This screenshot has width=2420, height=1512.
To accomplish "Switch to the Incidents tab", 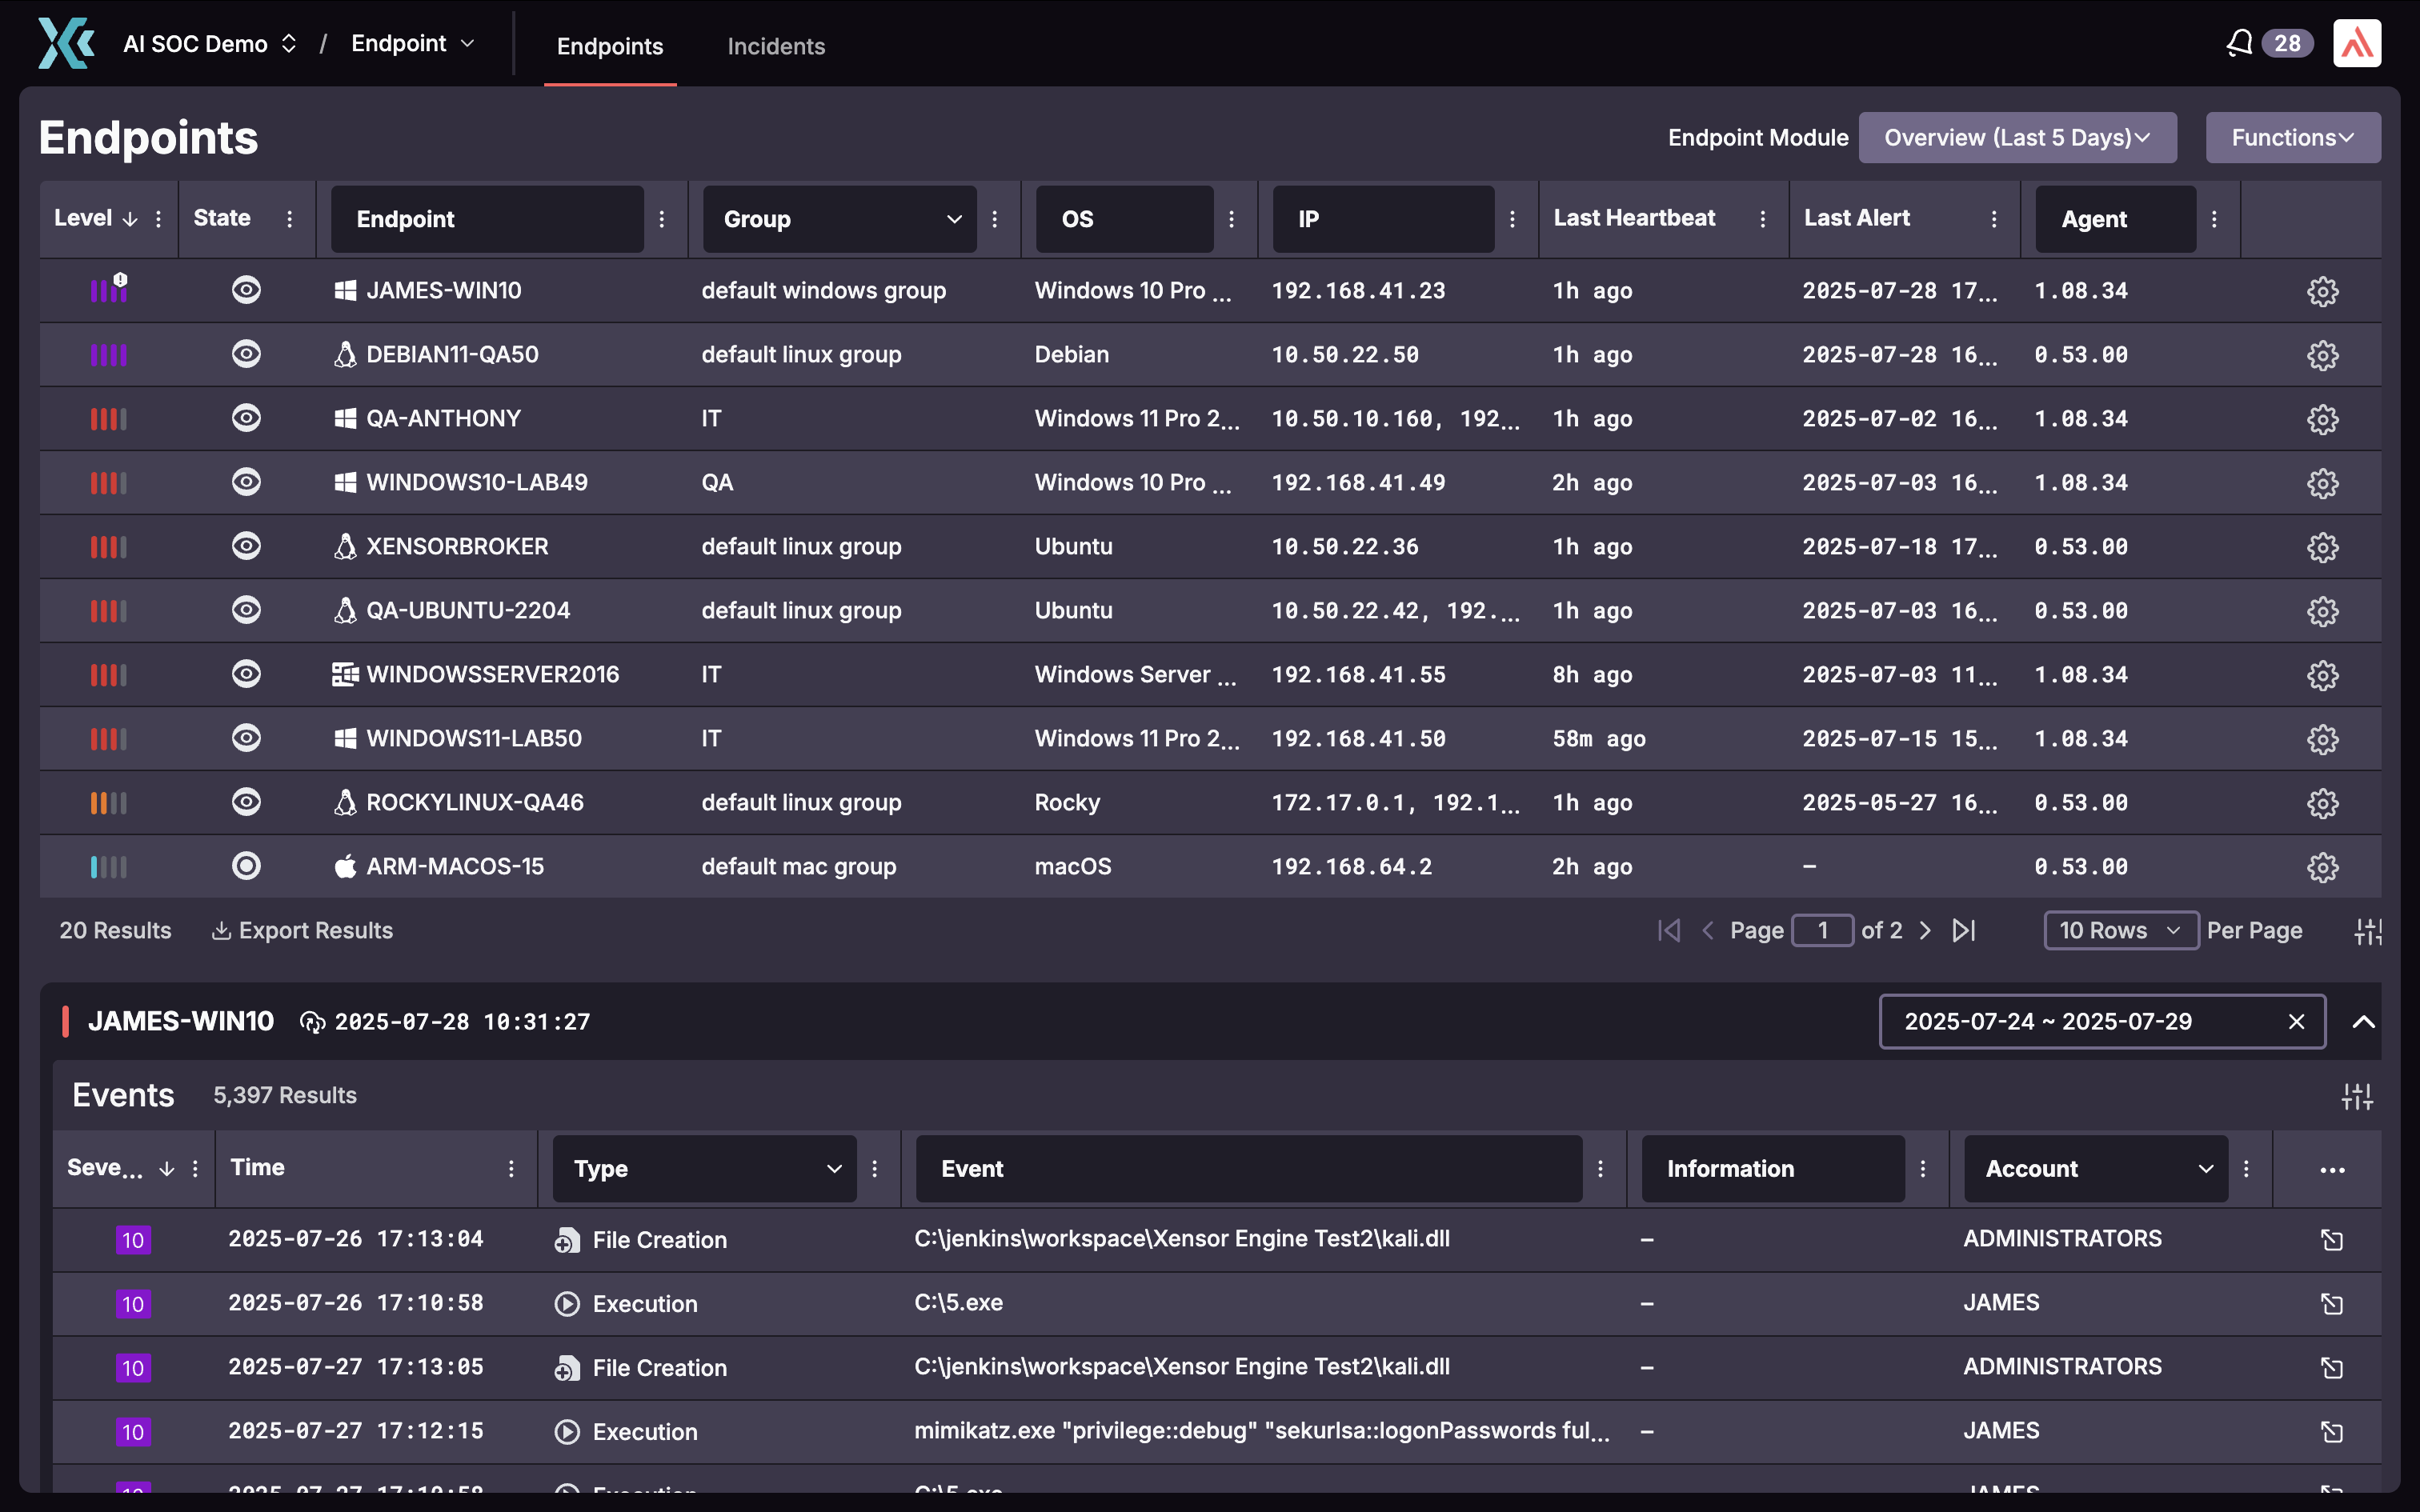I will coord(776,46).
